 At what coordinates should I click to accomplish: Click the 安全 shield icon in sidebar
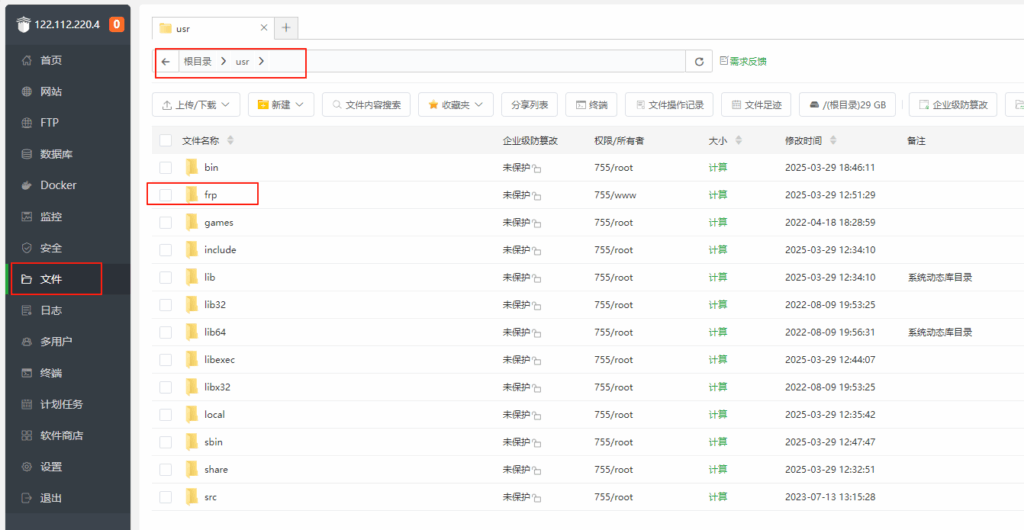point(27,248)
